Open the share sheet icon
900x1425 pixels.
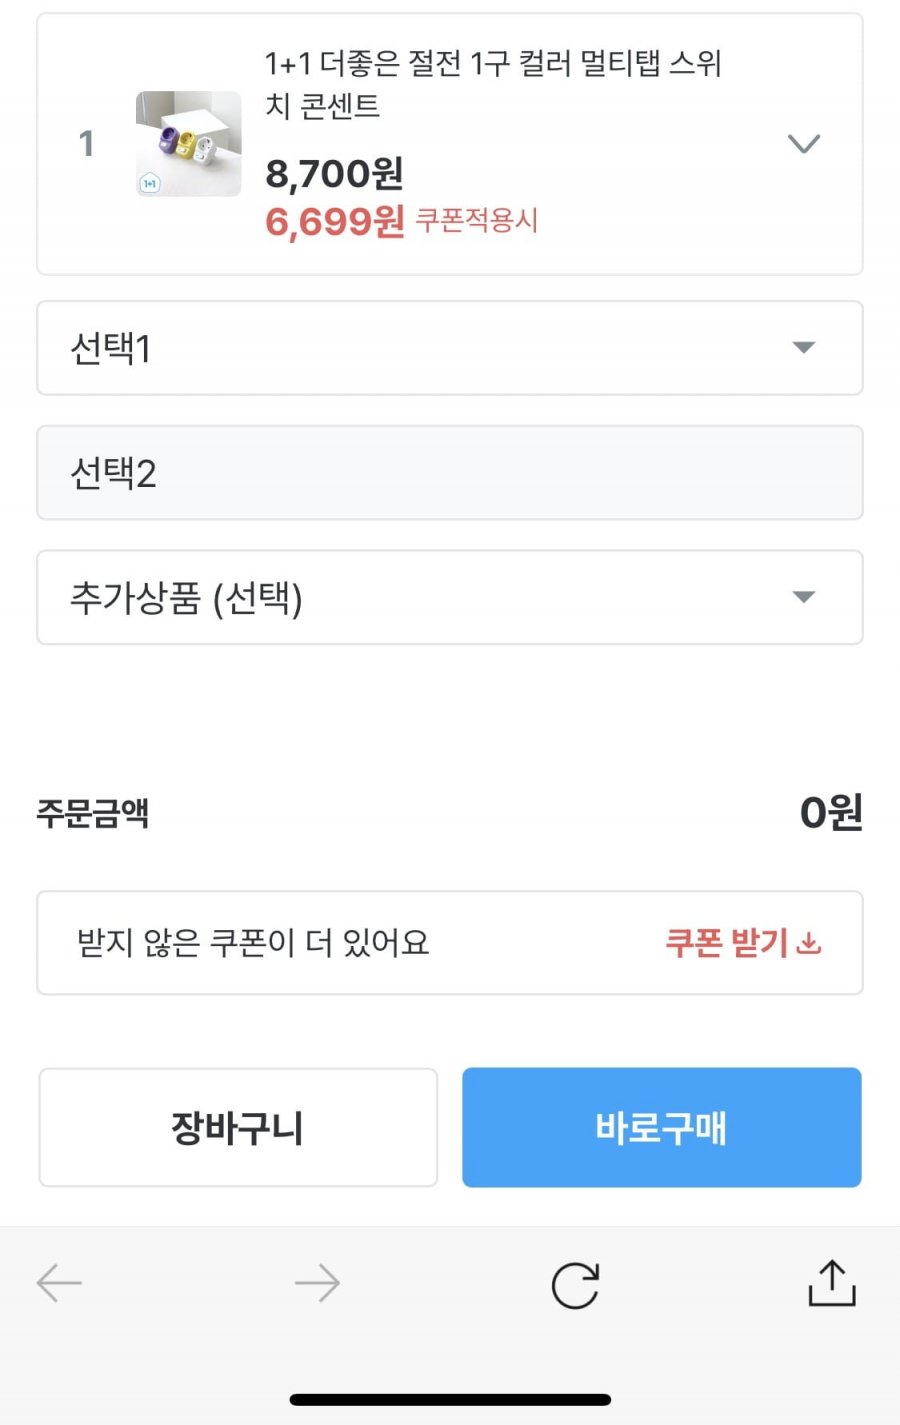(x=832, y=1283)
